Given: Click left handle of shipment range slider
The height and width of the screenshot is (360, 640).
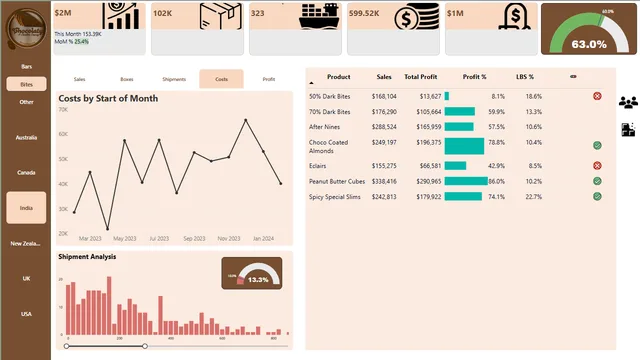Looking at the screenshot, I should point(67,346).
